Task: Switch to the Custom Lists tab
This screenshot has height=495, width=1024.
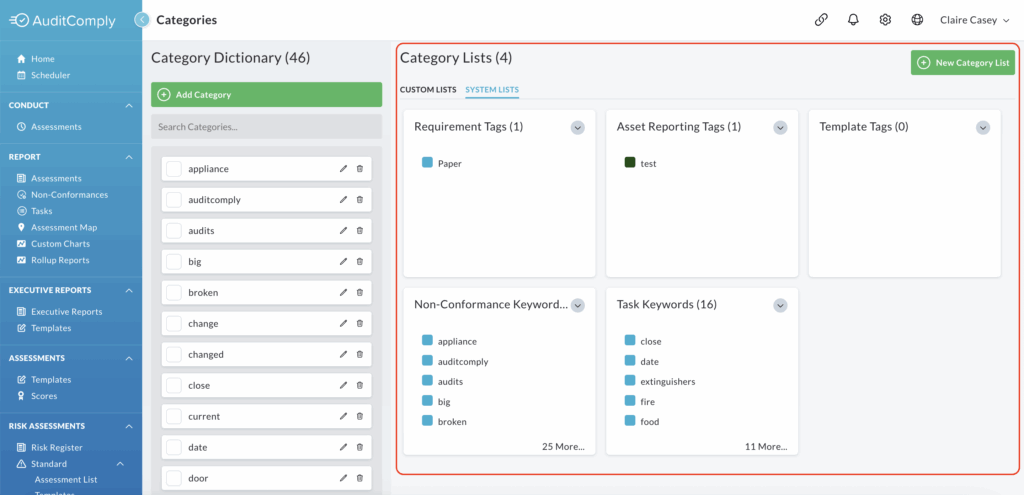Action: (428, 90)
